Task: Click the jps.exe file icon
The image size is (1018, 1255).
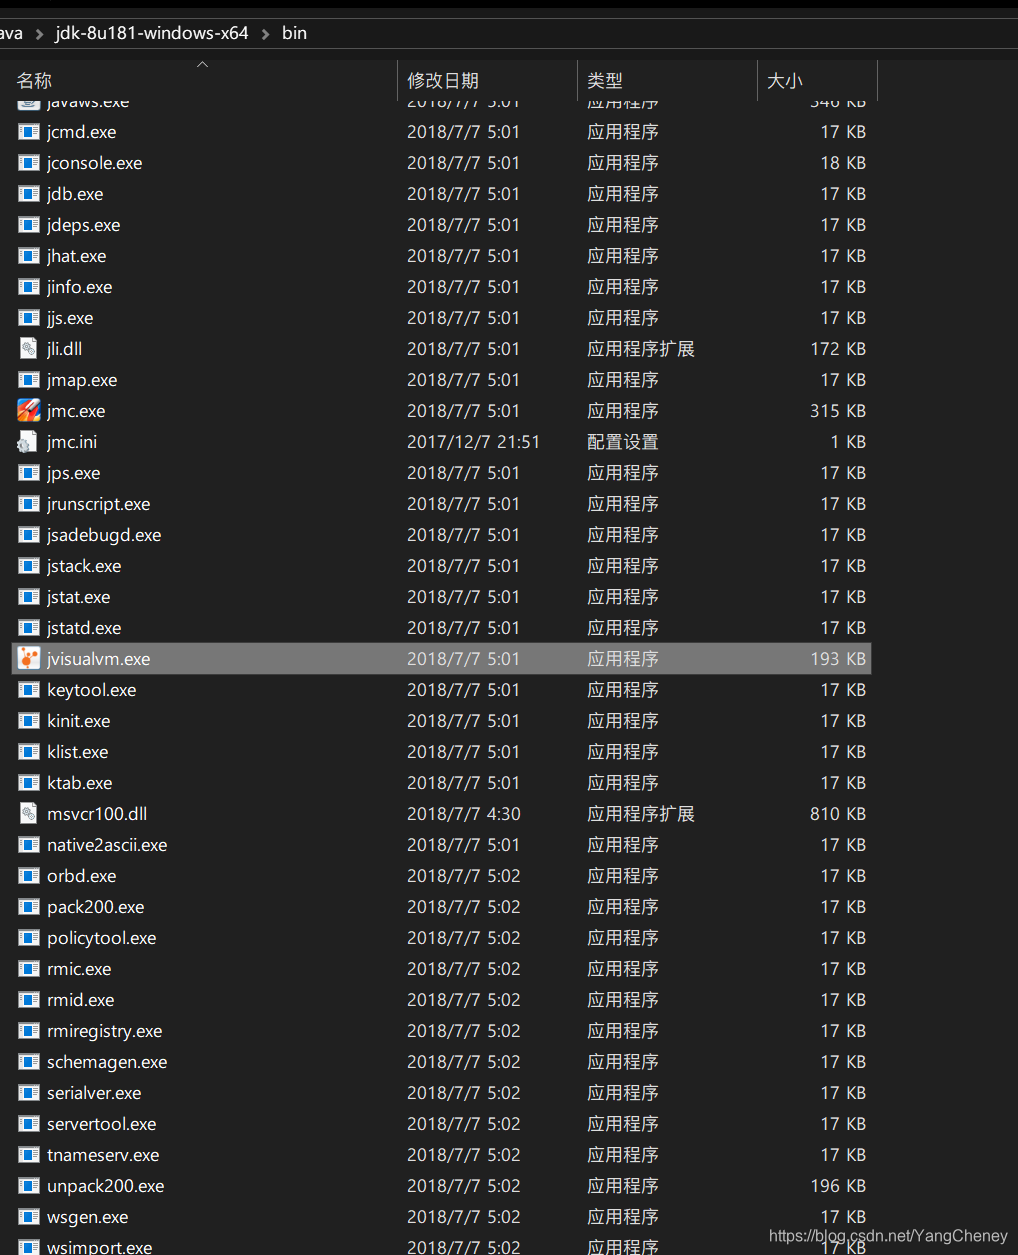Action: (29, 472)
